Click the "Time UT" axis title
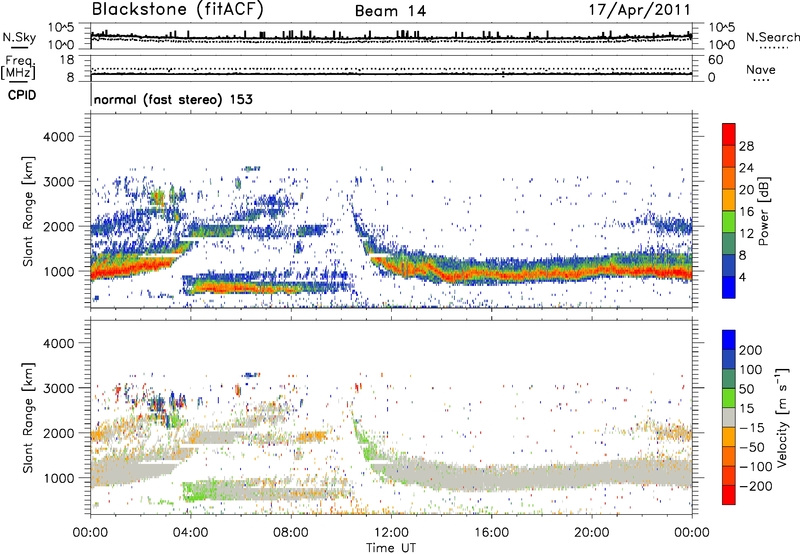 pos(391,548)
